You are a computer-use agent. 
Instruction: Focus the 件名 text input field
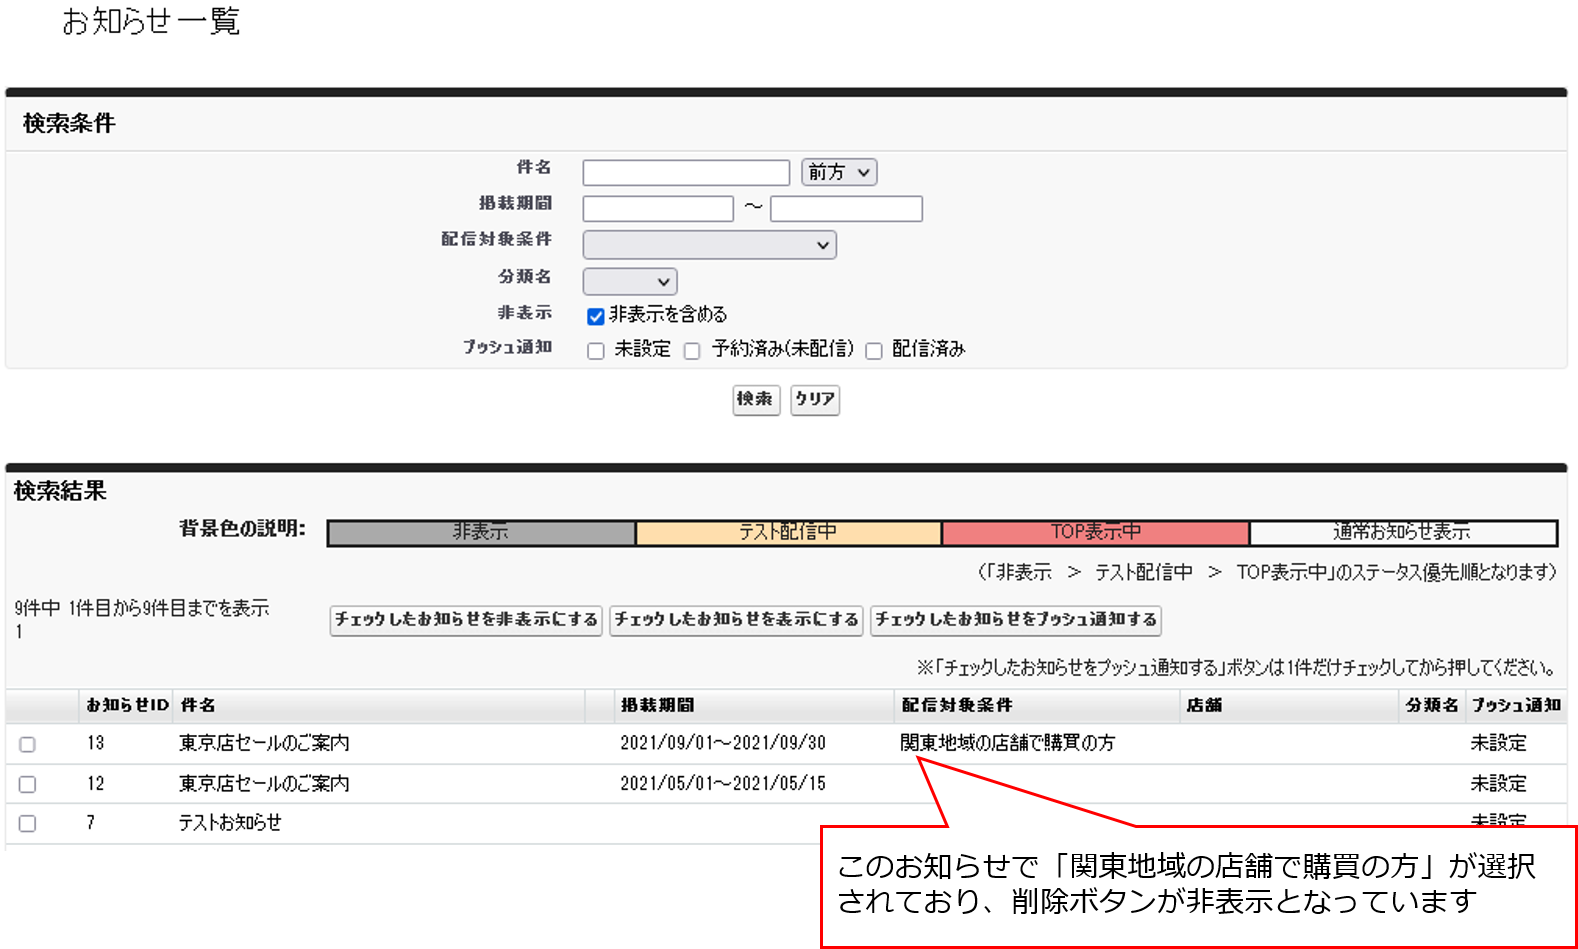[686, 173]
